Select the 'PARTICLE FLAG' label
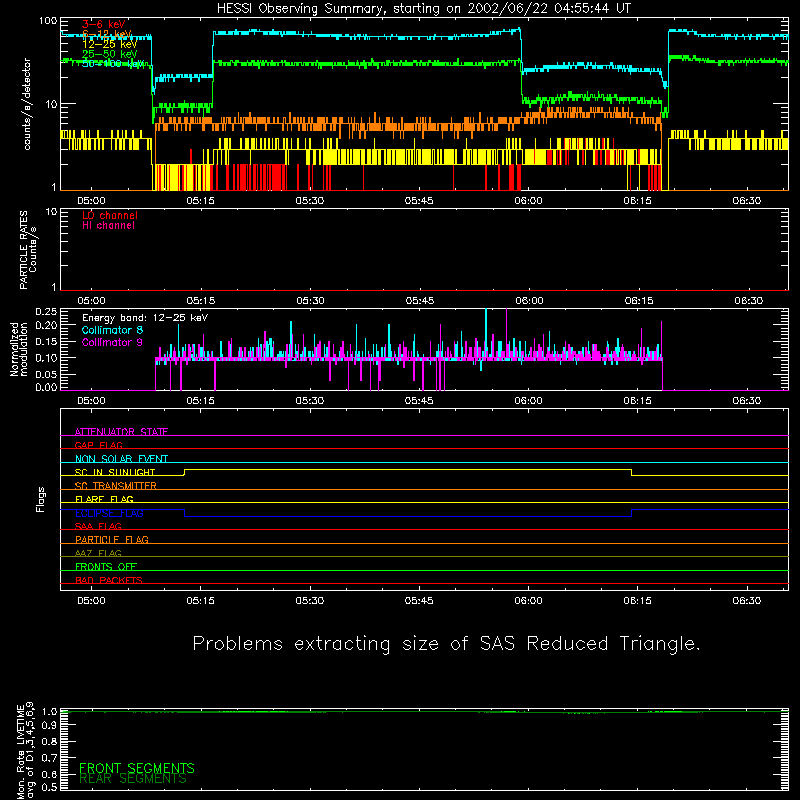The width and height of the screenshot is (800, 800). [x=112, y=539]
